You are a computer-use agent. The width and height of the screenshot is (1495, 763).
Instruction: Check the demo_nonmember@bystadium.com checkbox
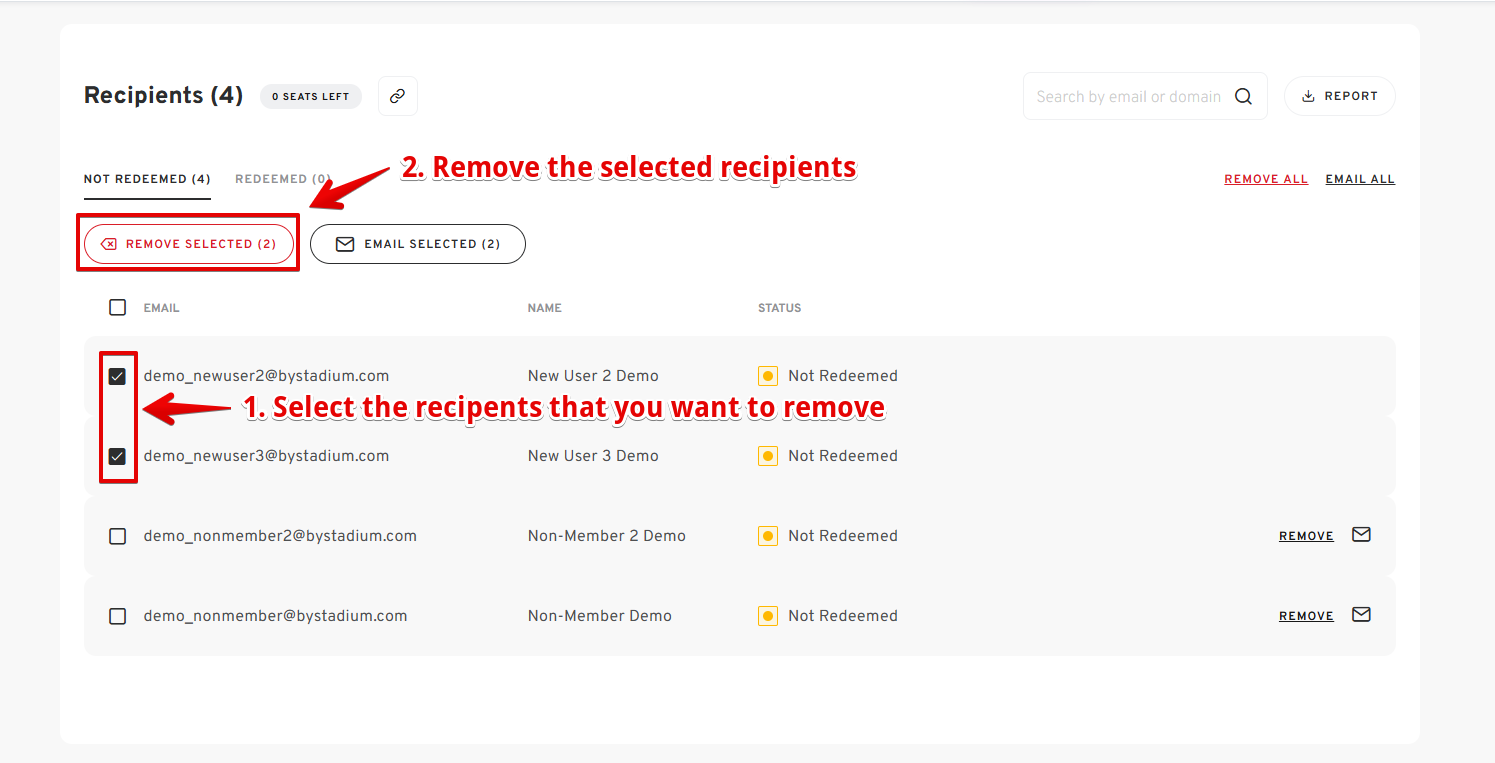tap(118, 616)
